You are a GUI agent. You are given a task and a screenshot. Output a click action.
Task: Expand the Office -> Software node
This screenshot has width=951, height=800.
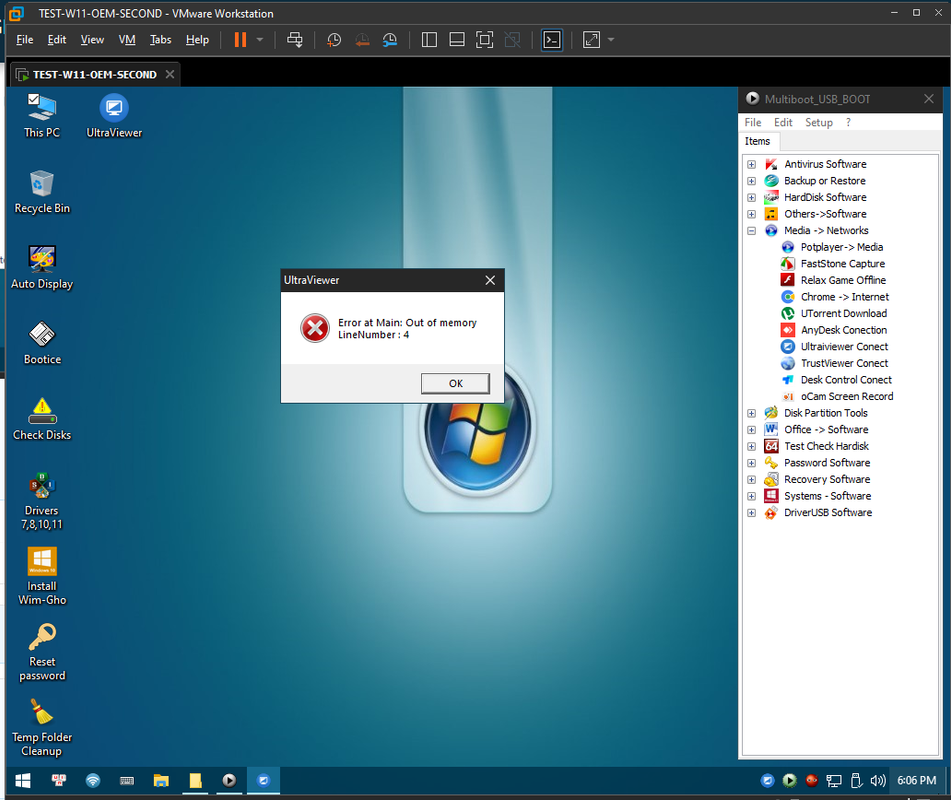point(751,429)
